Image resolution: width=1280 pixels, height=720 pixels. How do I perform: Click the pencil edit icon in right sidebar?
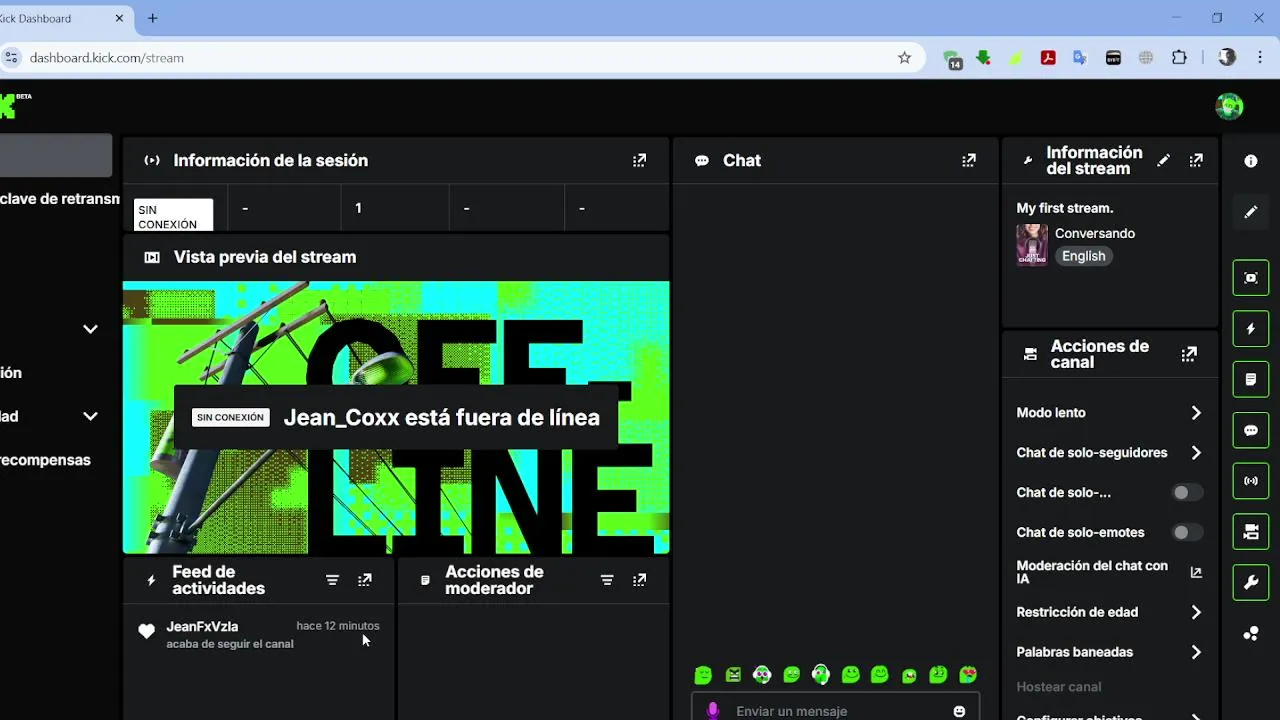point(1251,212)
